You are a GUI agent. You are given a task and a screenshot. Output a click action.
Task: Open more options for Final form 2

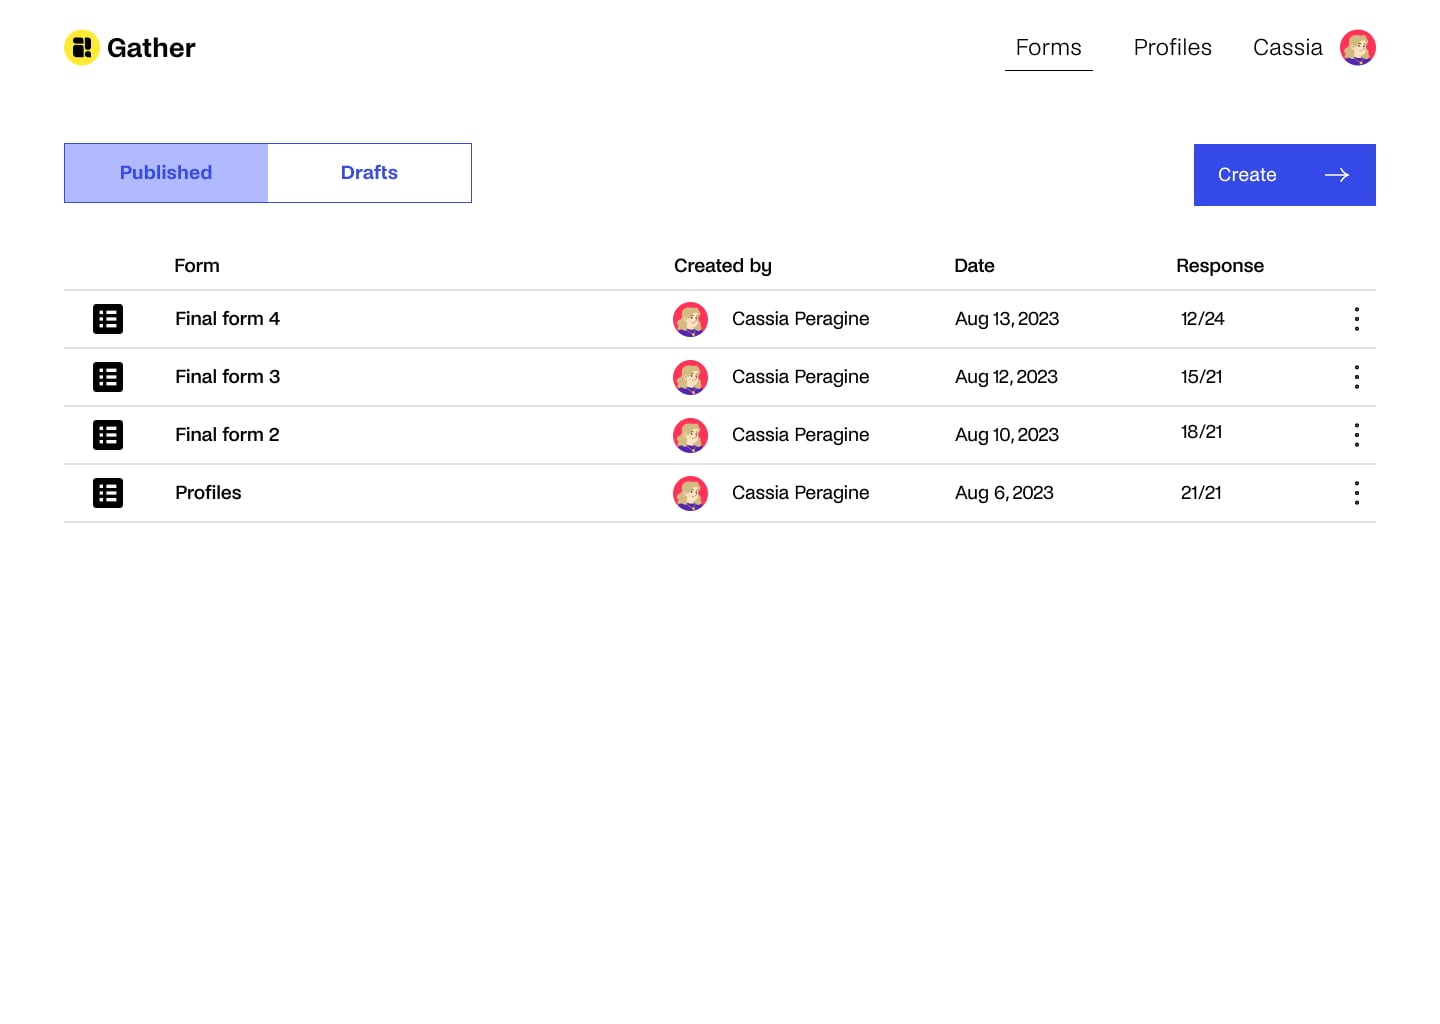point(1357,435)
